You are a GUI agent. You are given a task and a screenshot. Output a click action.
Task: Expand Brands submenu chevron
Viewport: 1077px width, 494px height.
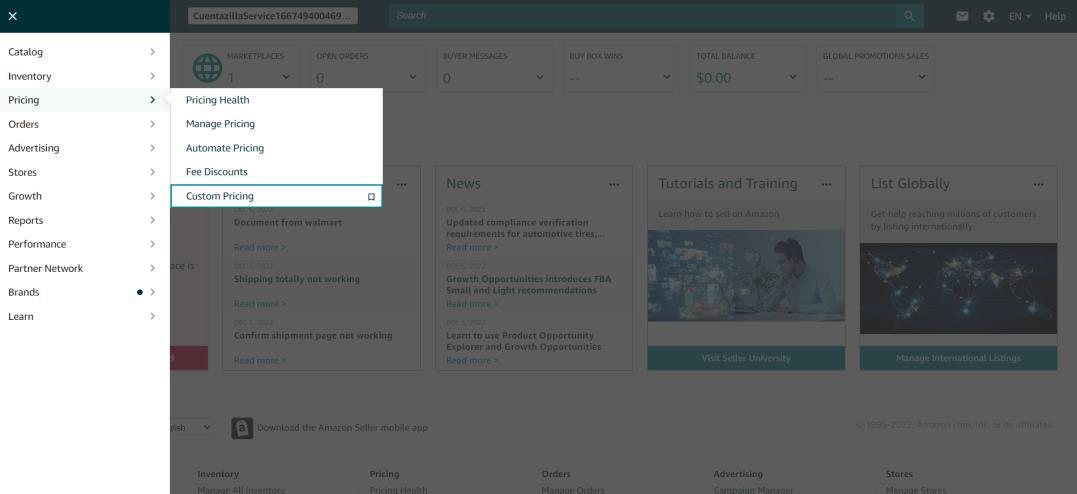[152, 292]
